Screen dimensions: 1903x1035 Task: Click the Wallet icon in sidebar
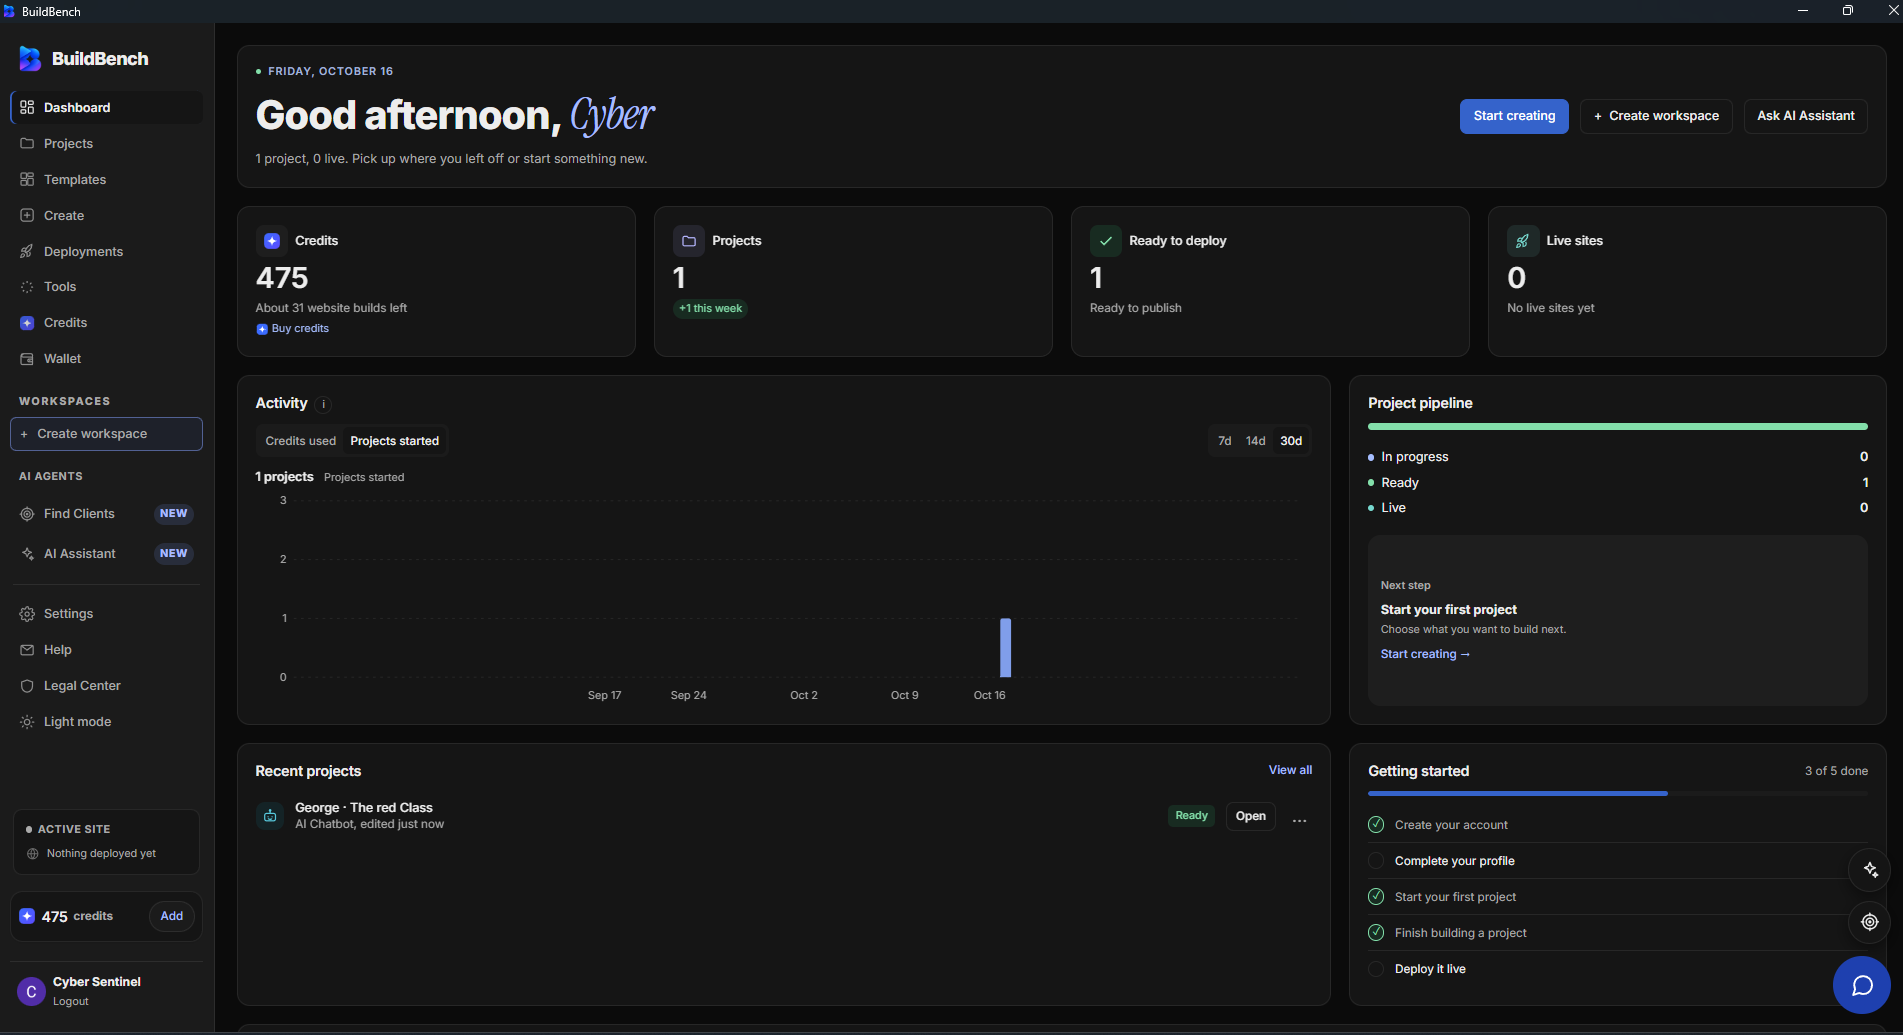point(27,359)
